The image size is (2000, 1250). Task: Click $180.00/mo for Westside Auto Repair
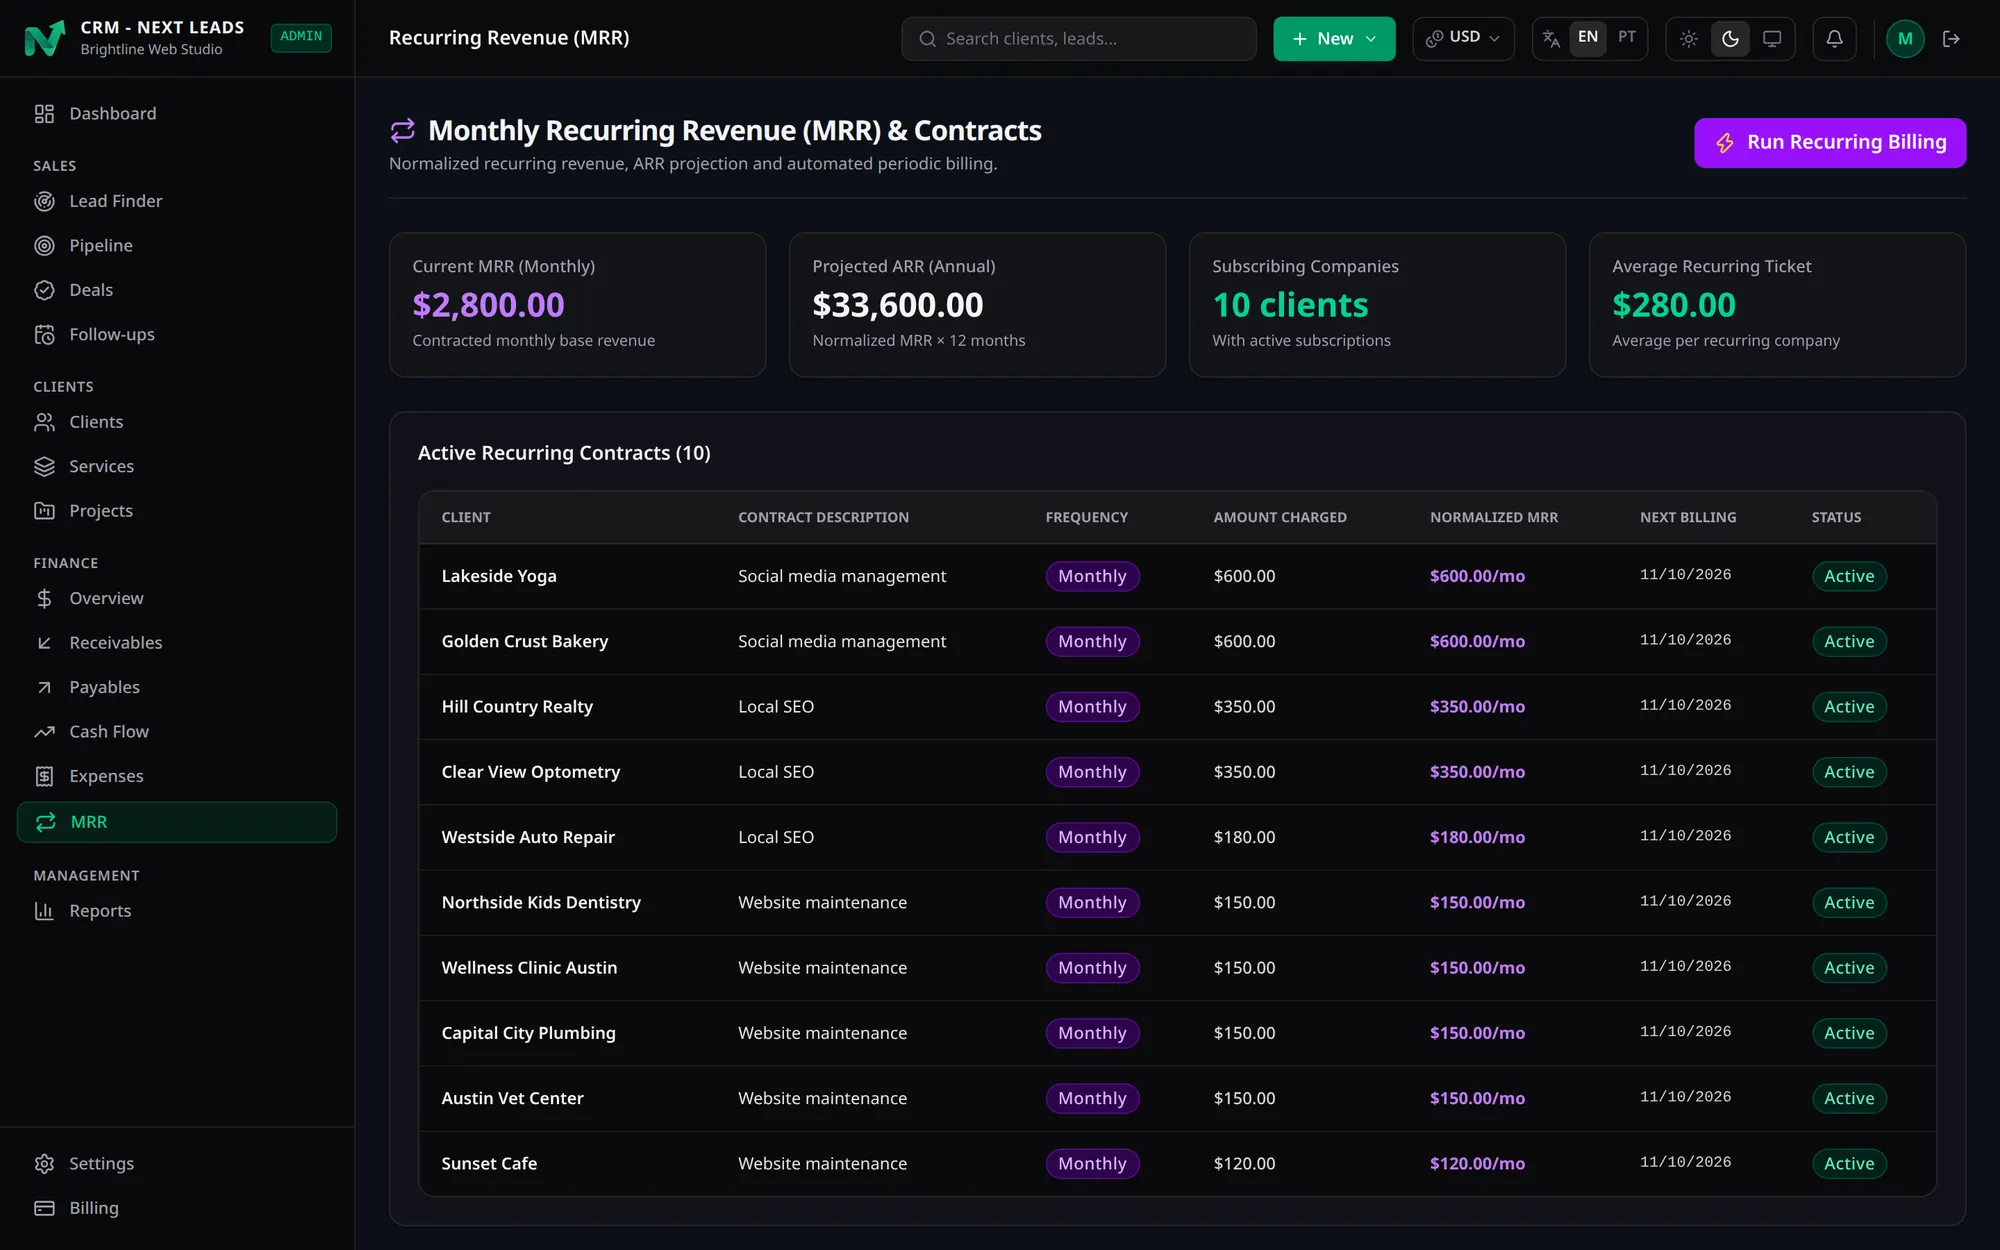coord(1477,837)
